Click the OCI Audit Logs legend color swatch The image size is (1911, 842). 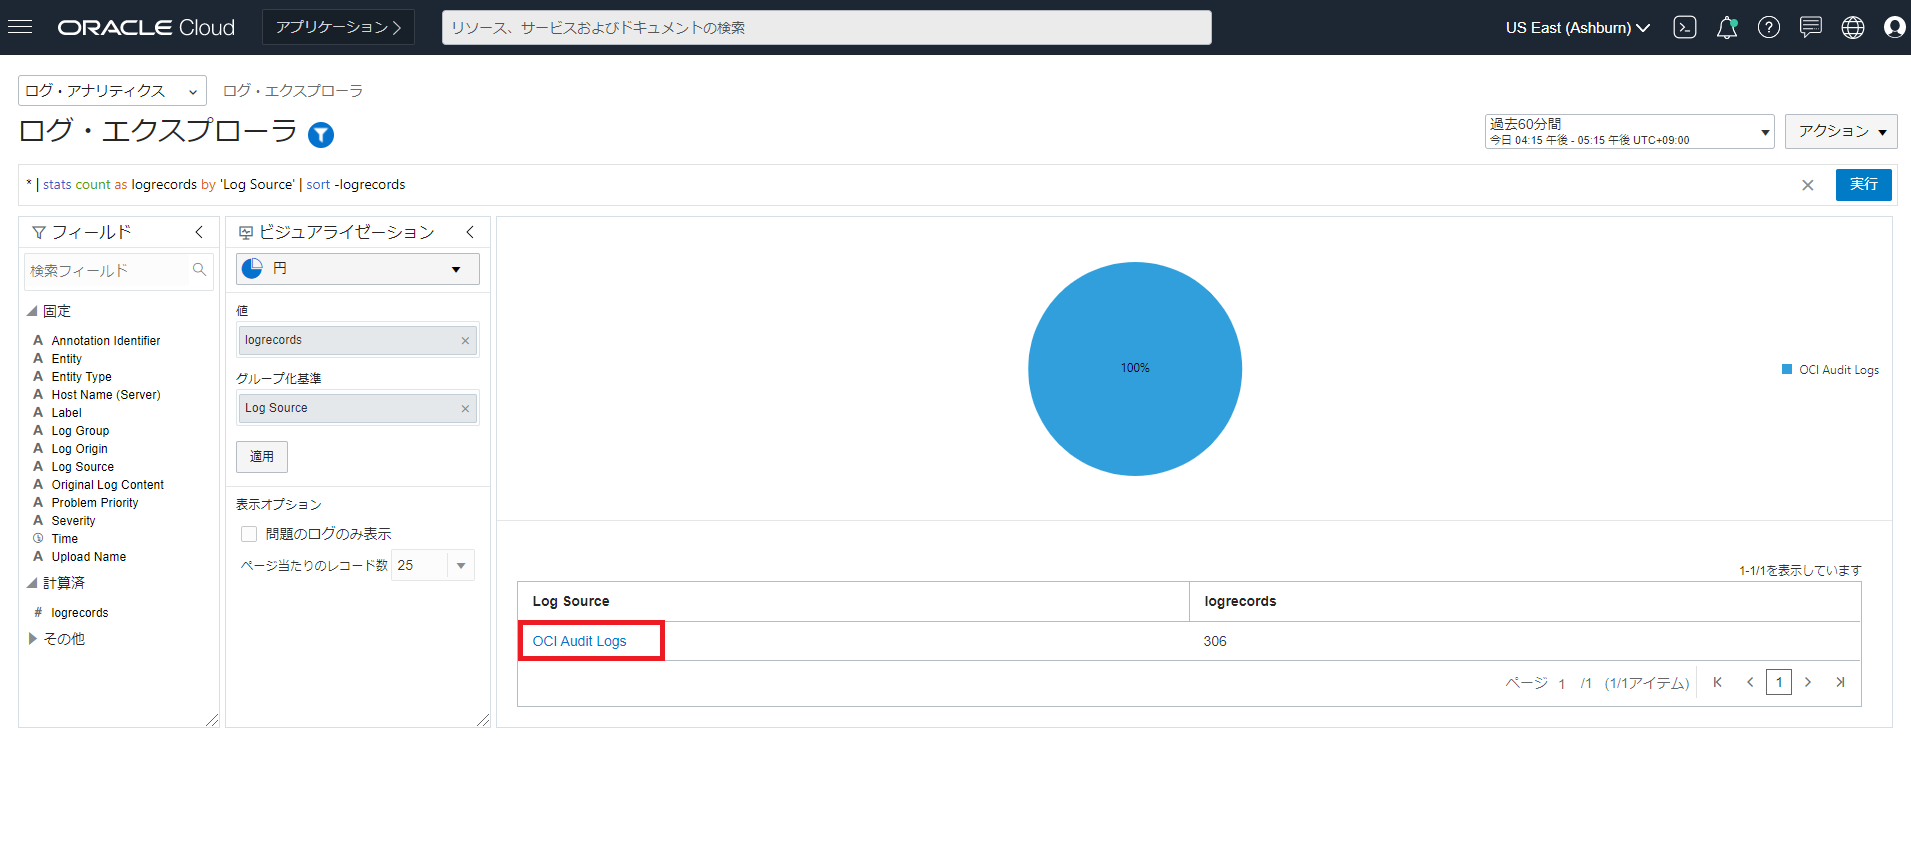[x=1787, y=370]
